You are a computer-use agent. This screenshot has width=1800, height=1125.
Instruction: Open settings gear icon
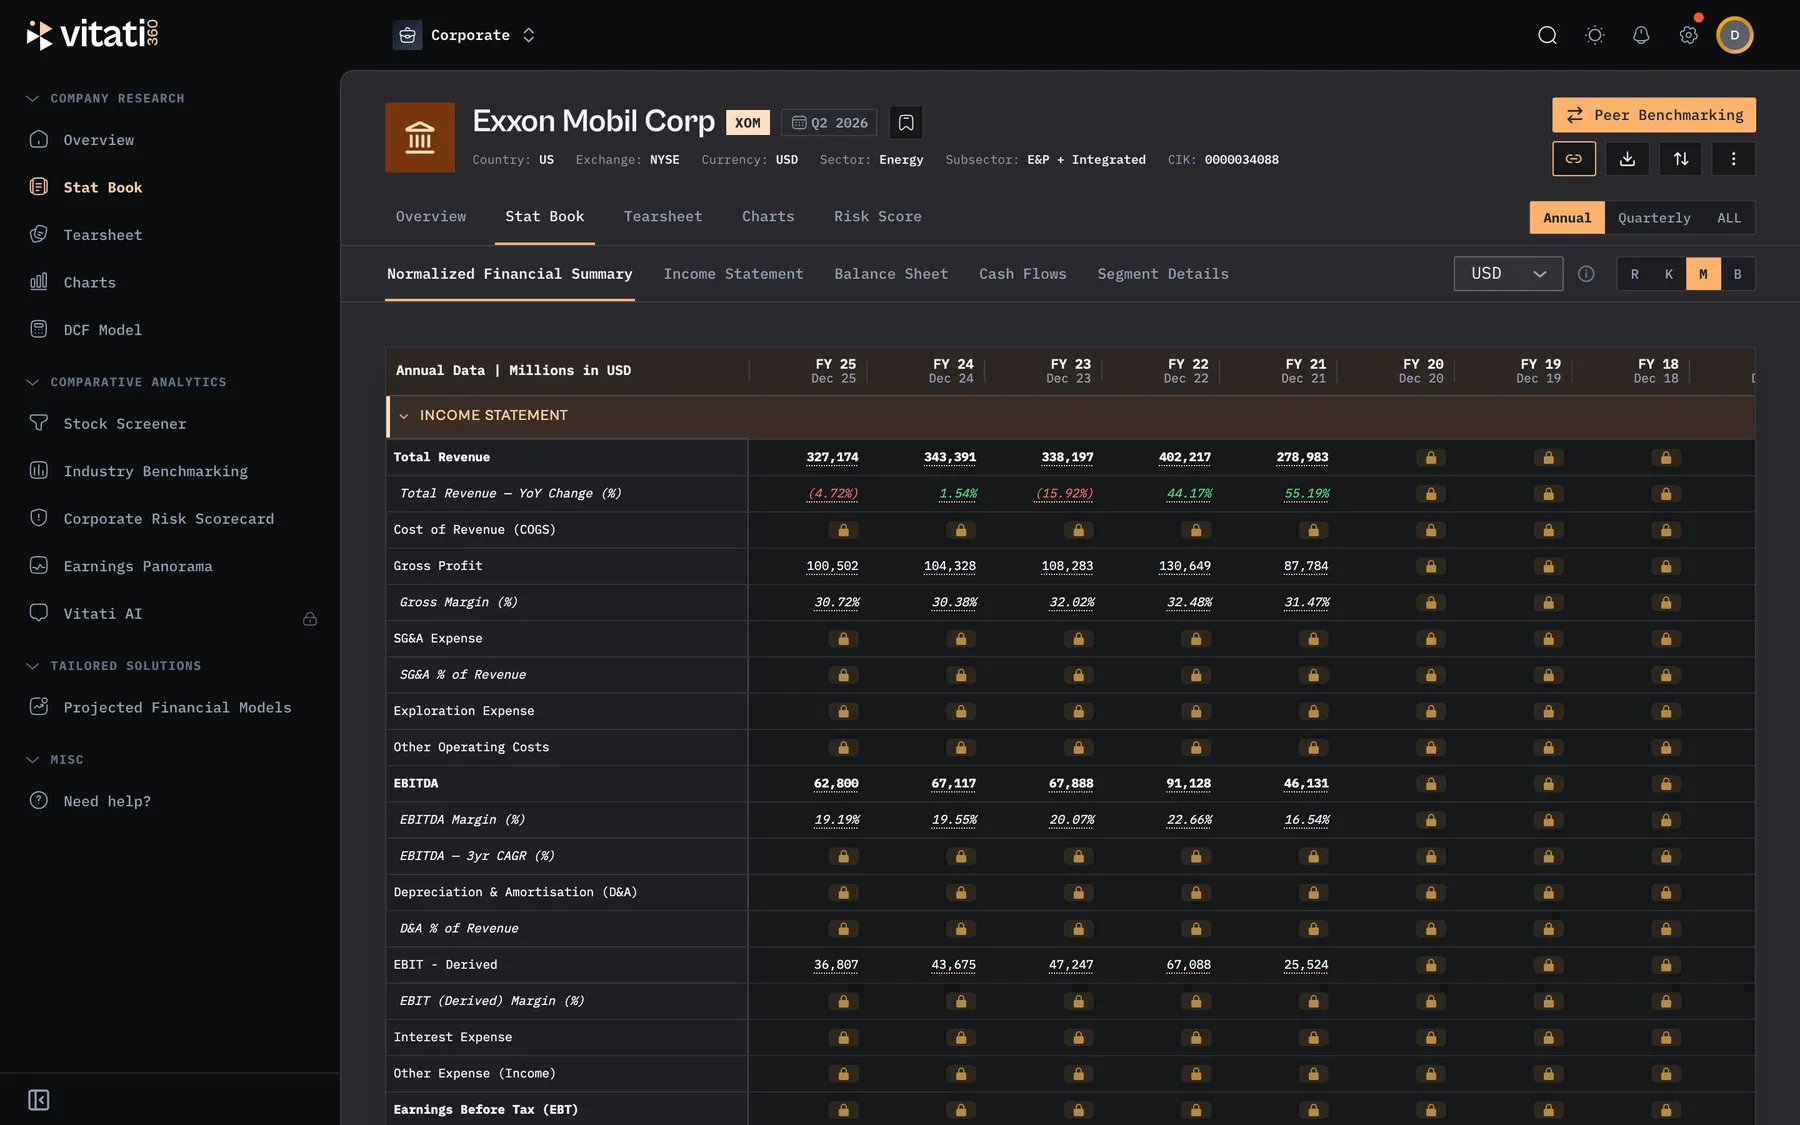point(1688,35)
